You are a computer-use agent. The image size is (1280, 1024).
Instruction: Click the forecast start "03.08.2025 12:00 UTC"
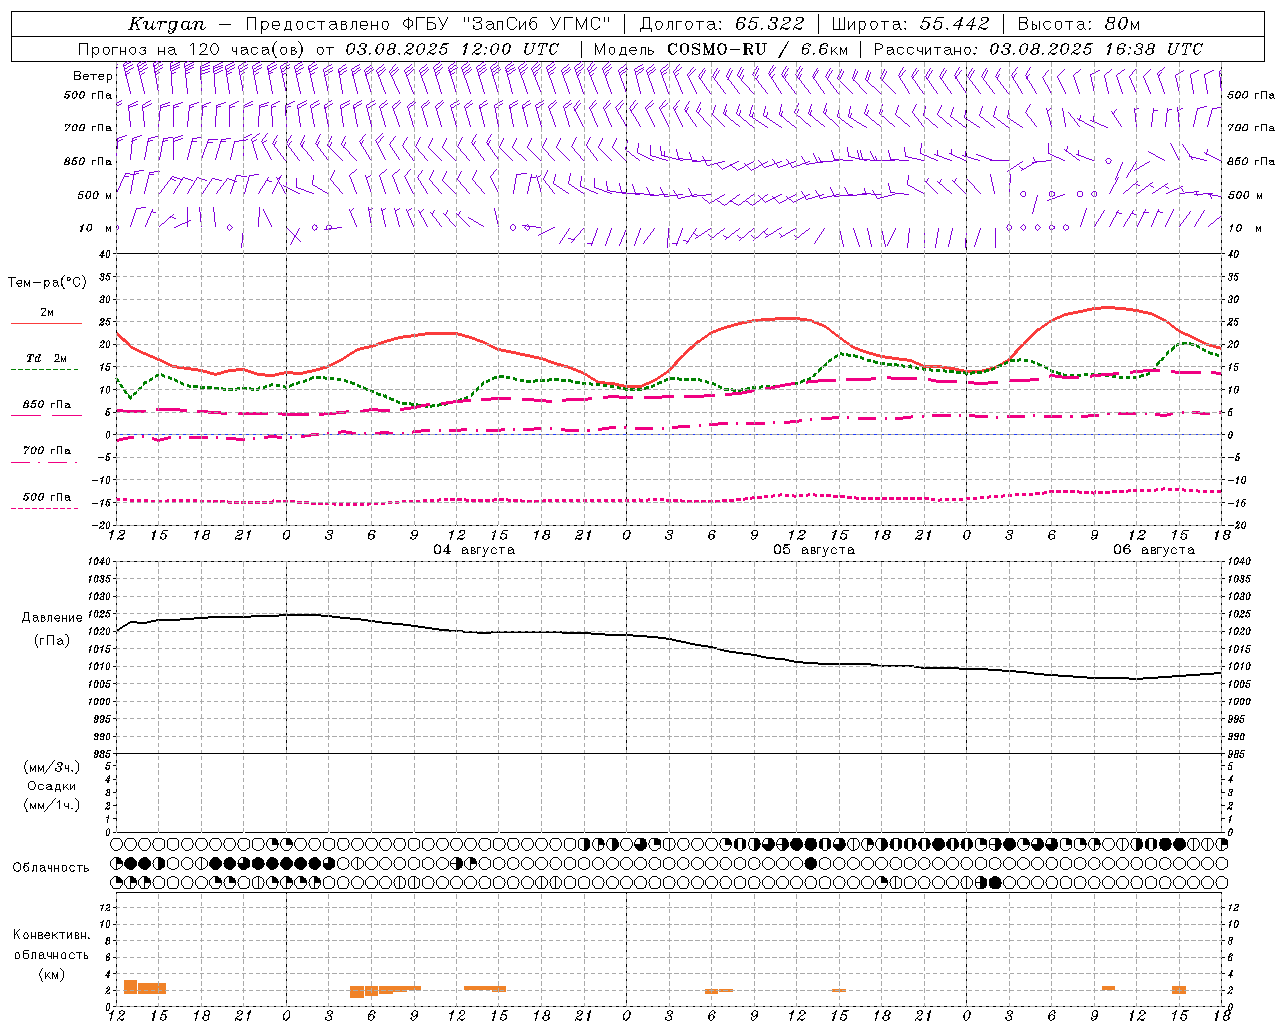(x=452, y=49)
